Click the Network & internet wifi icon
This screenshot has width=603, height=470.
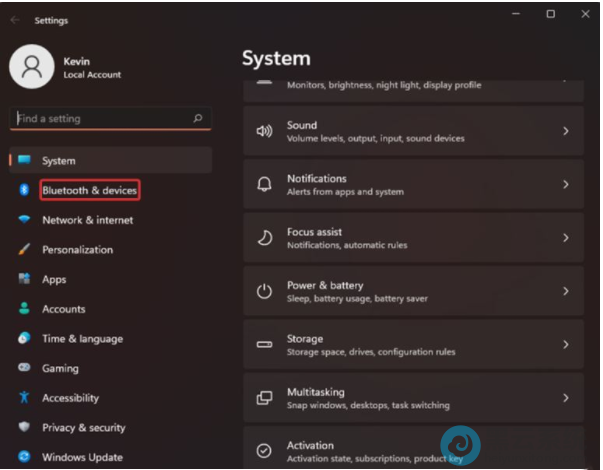coord(24,220)
